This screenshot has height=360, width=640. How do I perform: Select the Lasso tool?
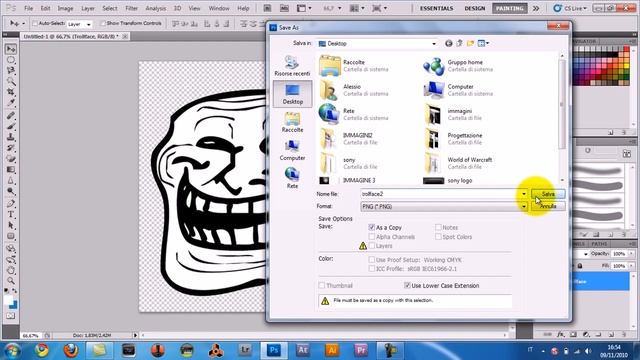(11, 71)
